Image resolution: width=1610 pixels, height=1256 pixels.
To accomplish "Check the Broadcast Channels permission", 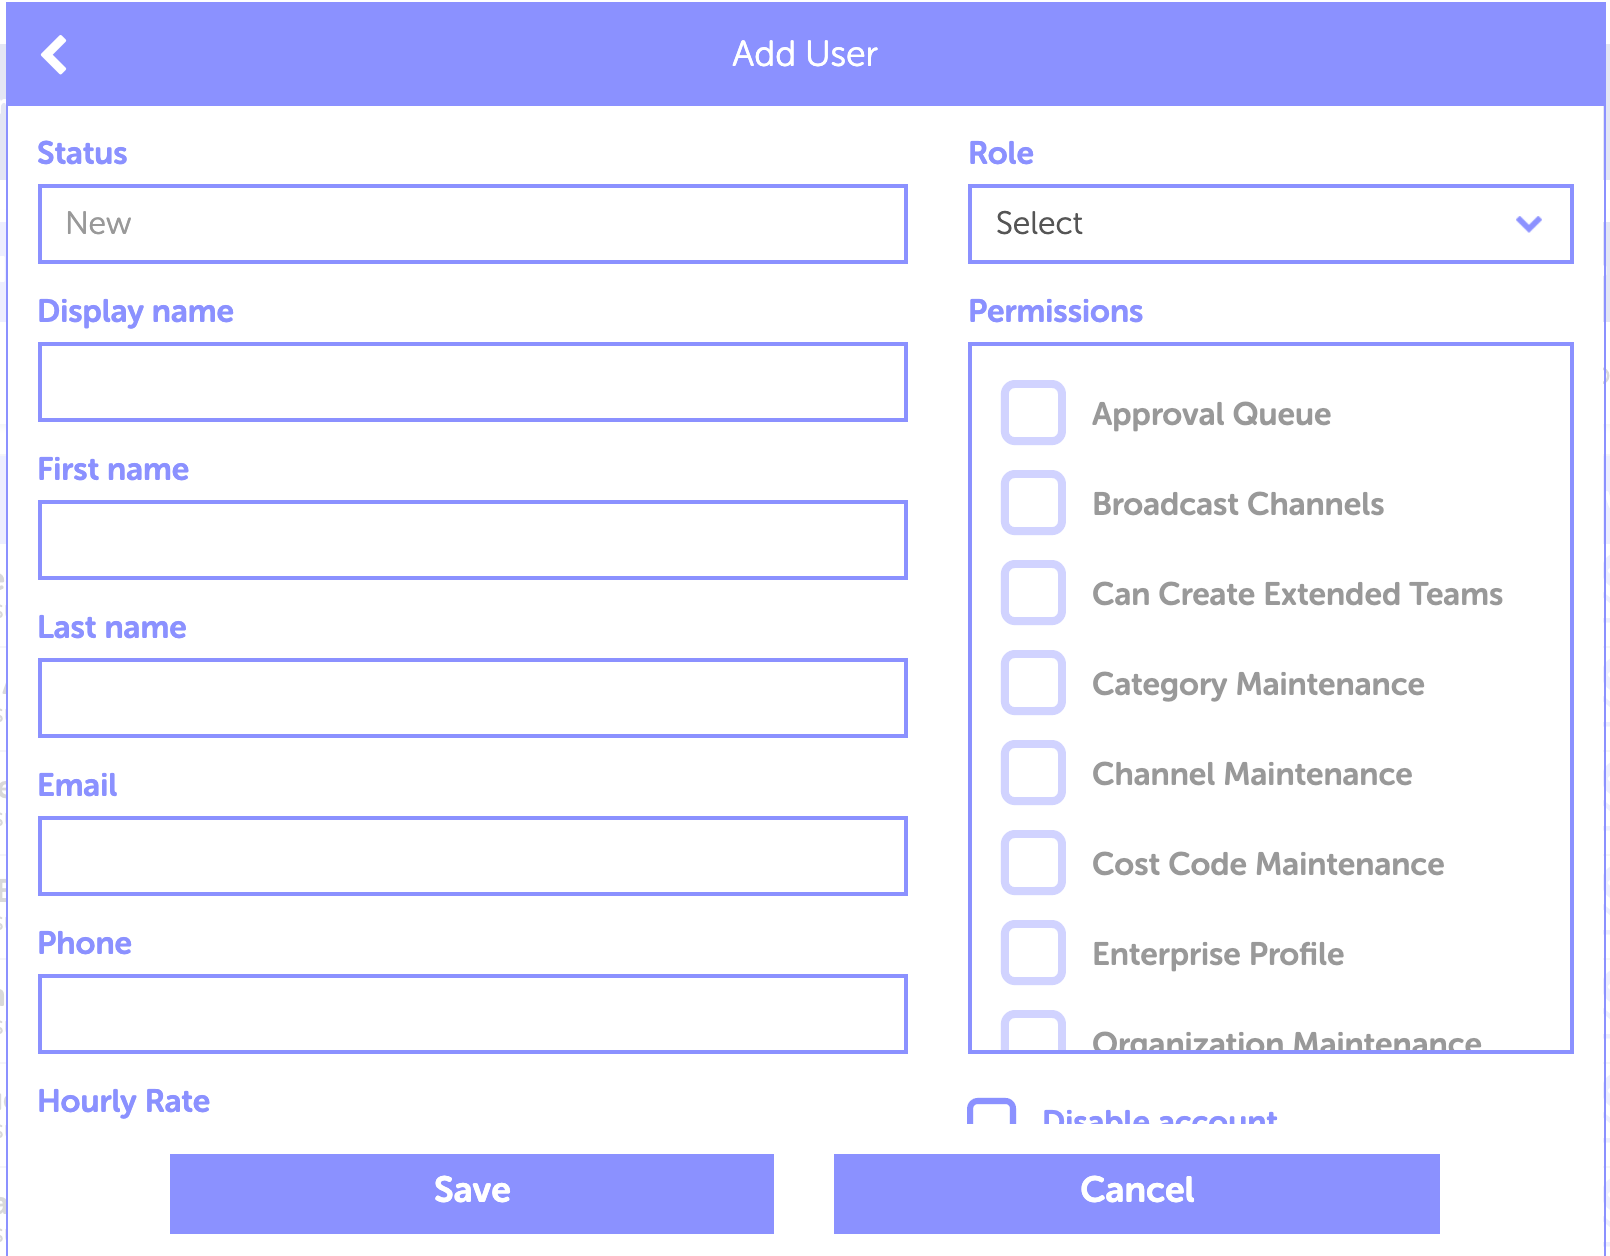I will pos(1033,502).
